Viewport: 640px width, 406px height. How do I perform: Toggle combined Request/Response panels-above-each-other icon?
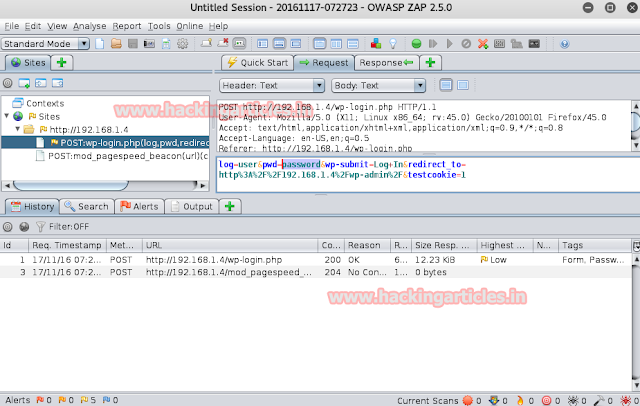click(x=353, y=44)
